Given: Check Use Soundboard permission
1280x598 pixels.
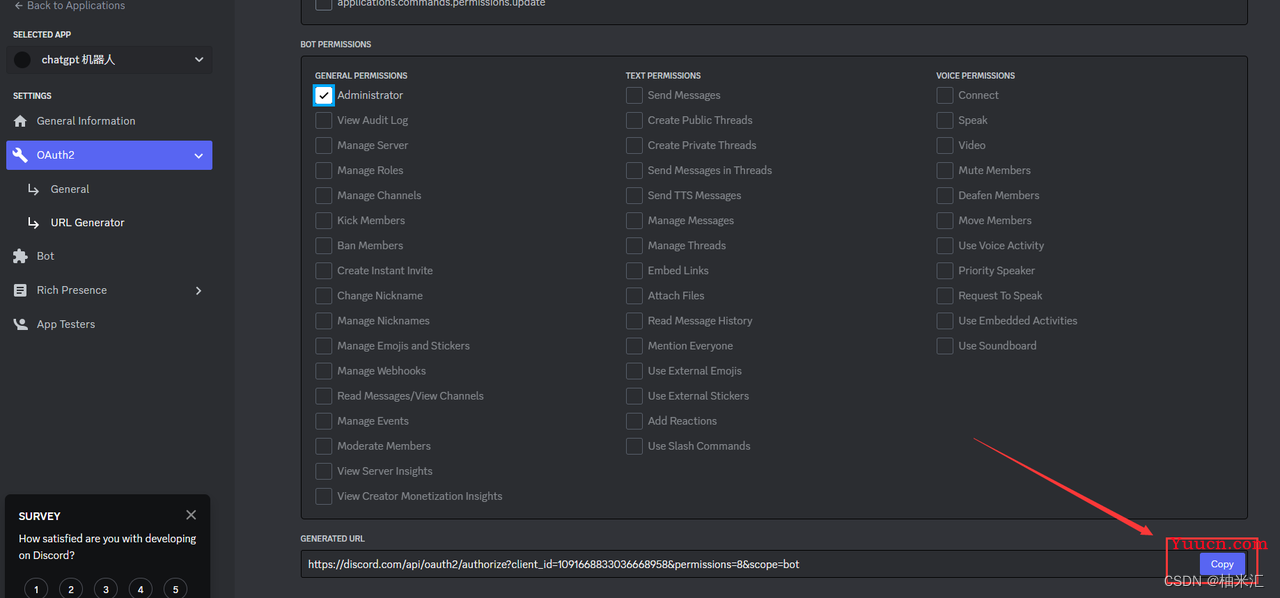Looking at the screenshot, I should 945,345.
